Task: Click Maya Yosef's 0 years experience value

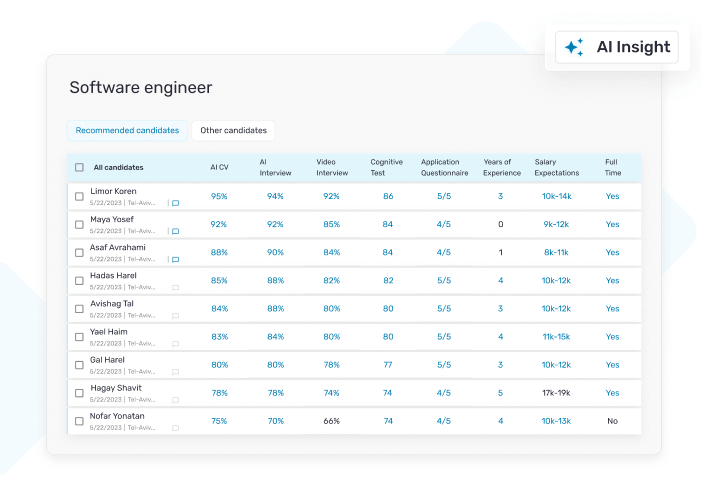Action: tap(501, 224)
